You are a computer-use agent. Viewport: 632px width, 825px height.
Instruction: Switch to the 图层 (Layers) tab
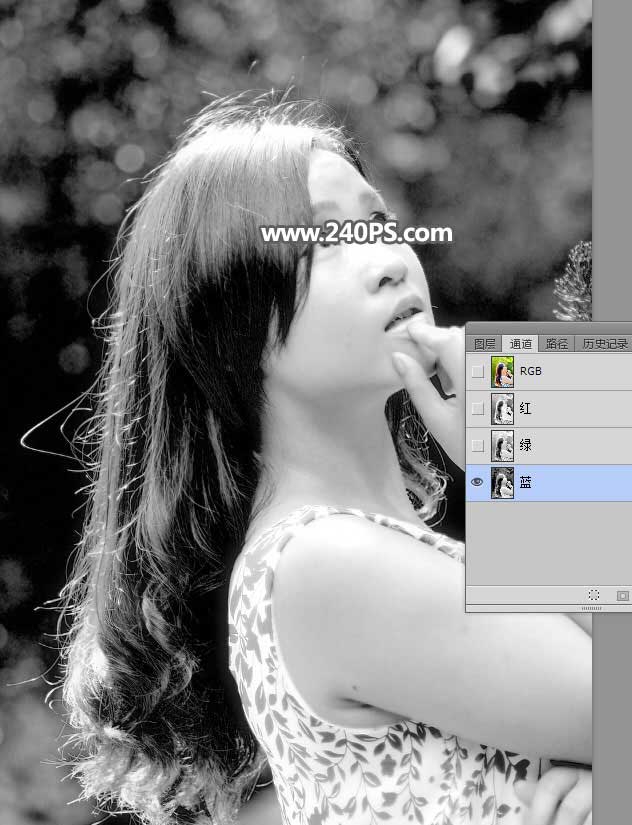(x=484, y=344)
